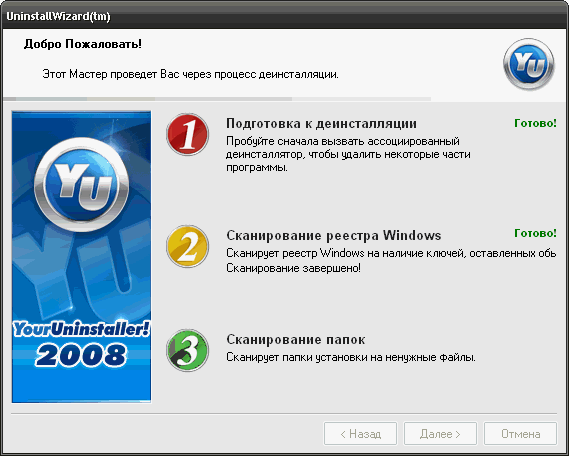Click description Пробуйте сначала вызвать ассоциированный
The width and height of the screenshot is (569, 456).
(x=343, y=141)
